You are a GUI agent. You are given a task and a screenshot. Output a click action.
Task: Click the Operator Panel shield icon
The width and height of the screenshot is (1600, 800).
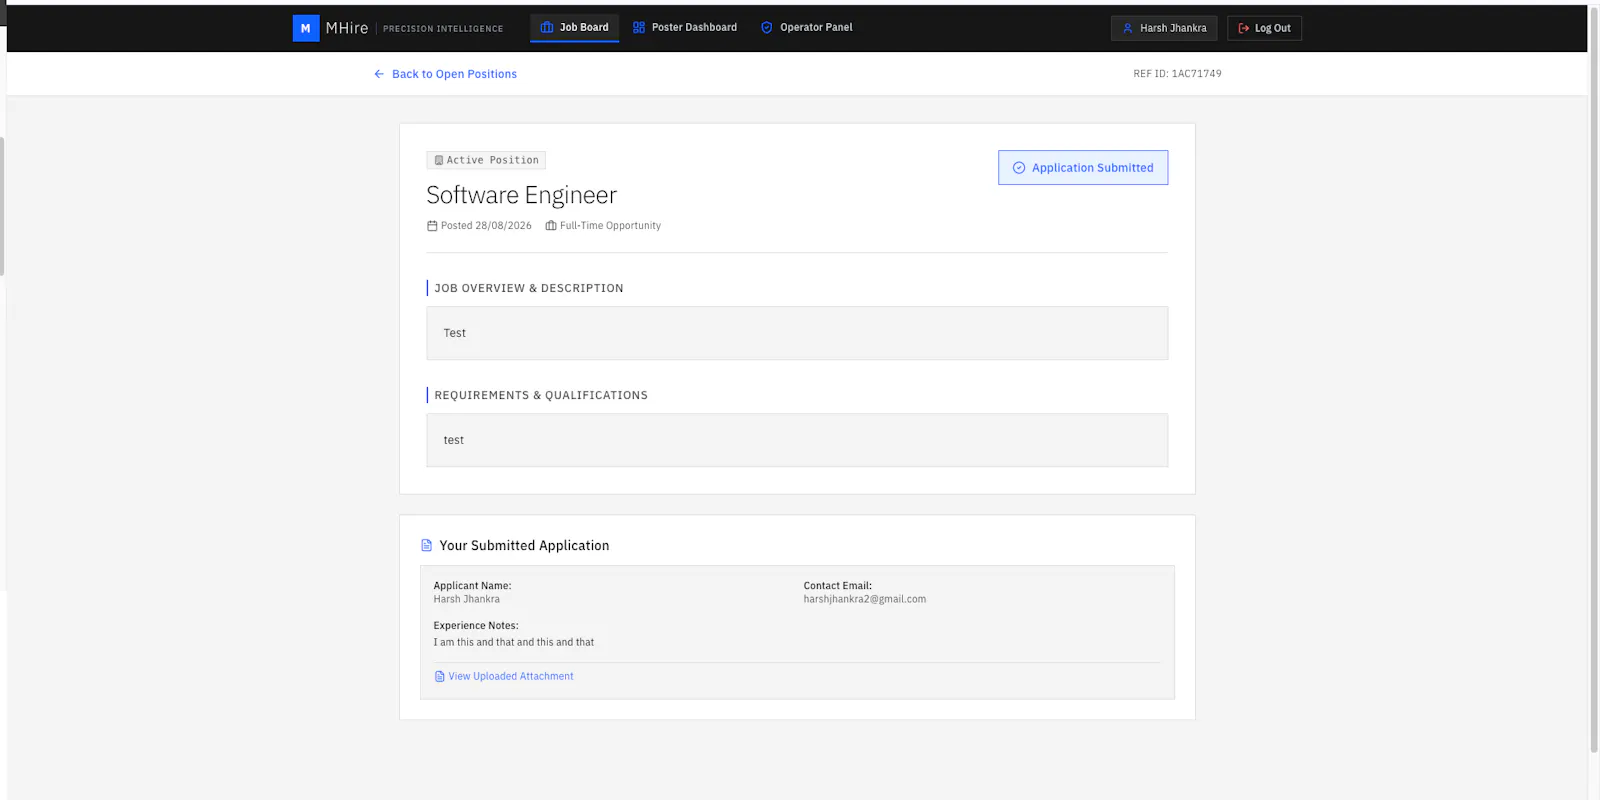[767, 28]
